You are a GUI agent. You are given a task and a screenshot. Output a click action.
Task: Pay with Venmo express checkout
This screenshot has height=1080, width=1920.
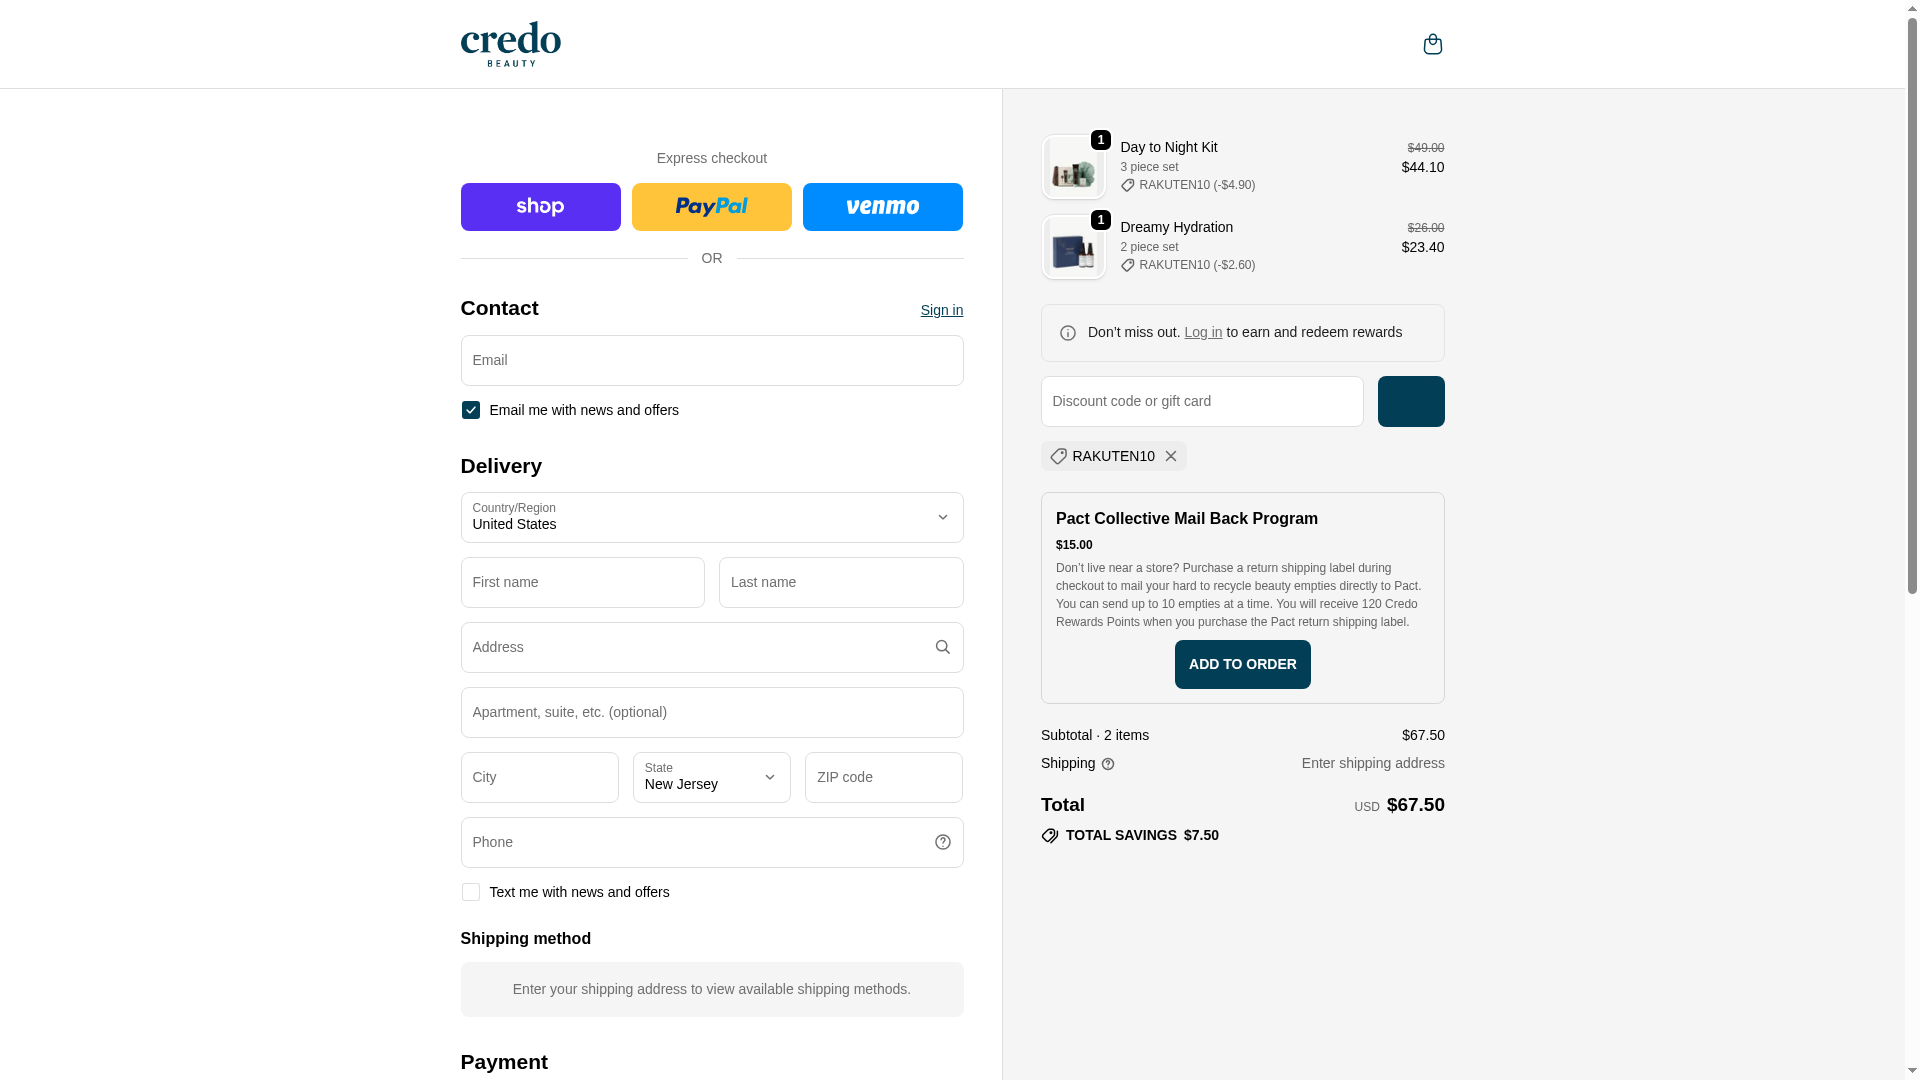tap(882, 207)
